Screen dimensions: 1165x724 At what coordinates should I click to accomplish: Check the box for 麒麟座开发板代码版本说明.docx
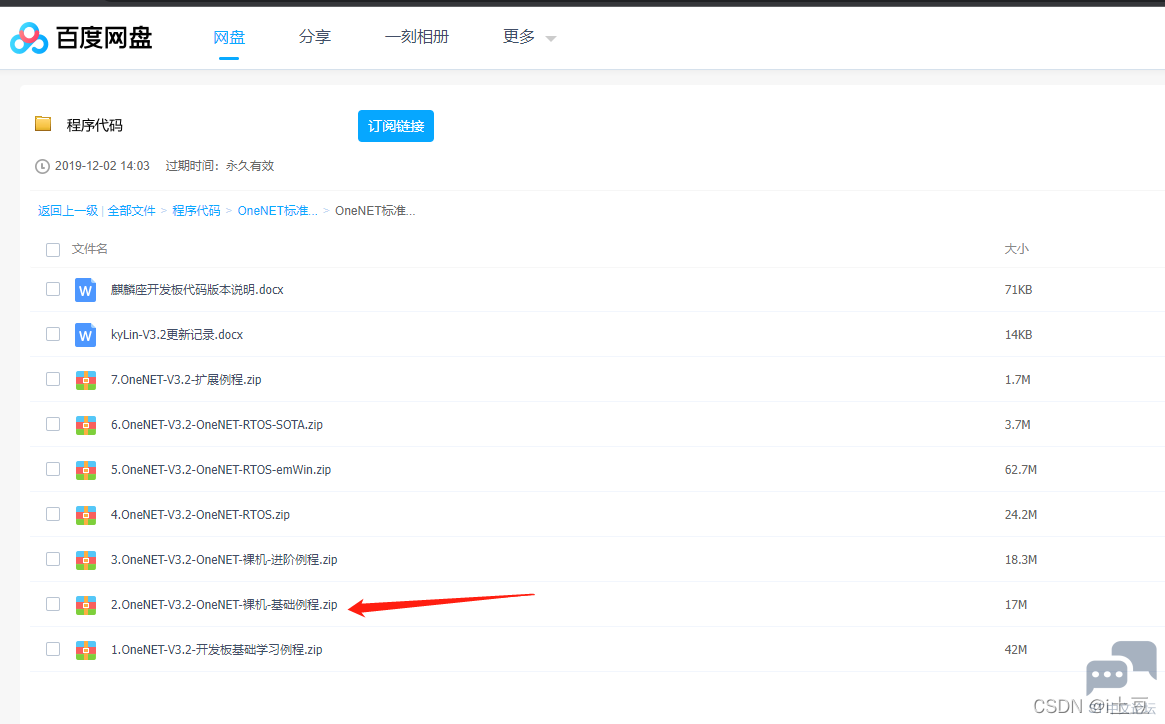[53, 289]
